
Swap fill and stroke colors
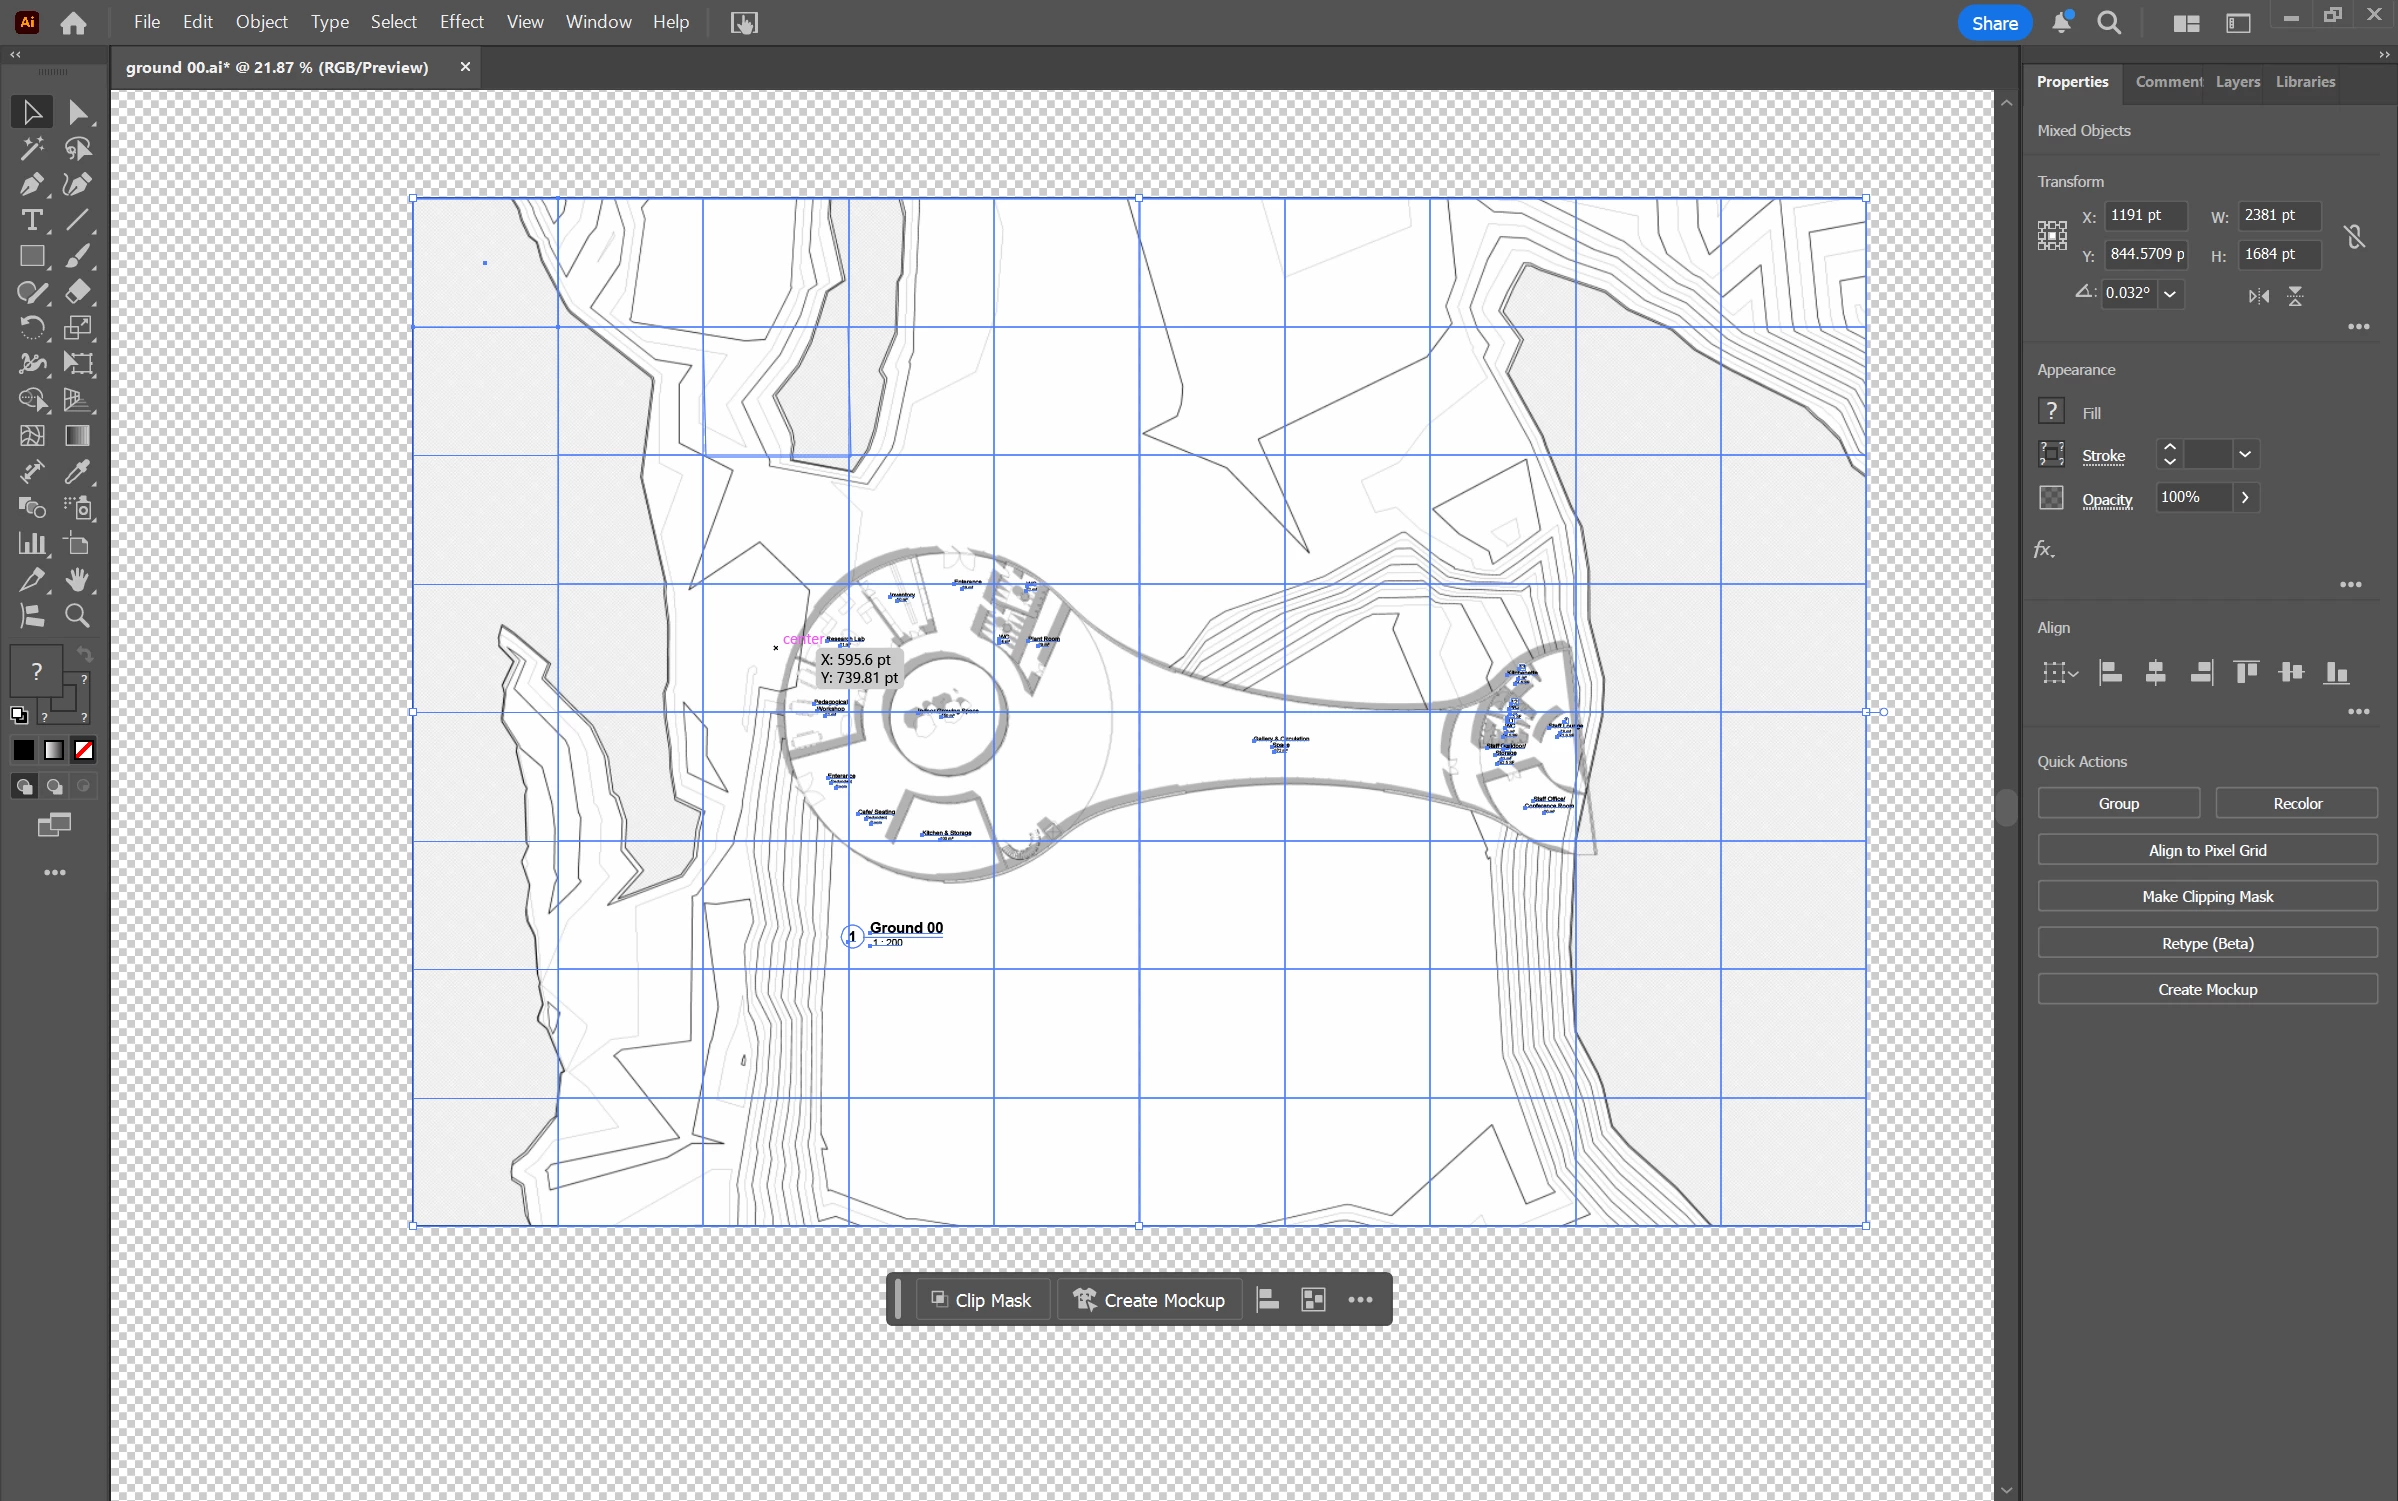click(x=85, y=654)
